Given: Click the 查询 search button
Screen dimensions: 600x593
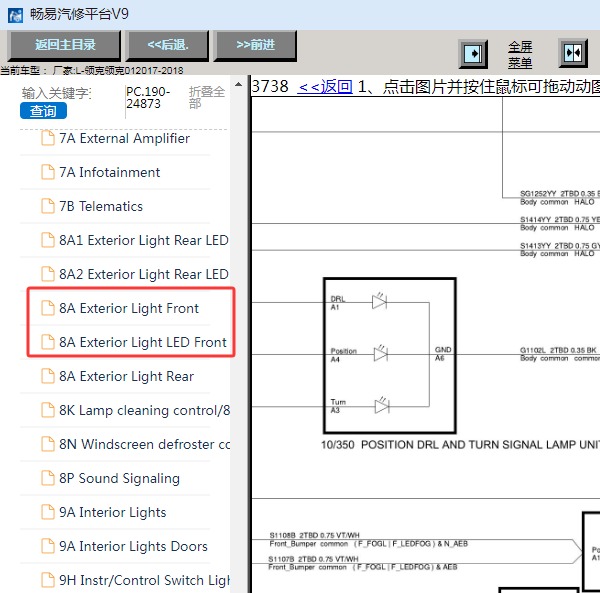Looking at the screenshot, I should 43,111.
